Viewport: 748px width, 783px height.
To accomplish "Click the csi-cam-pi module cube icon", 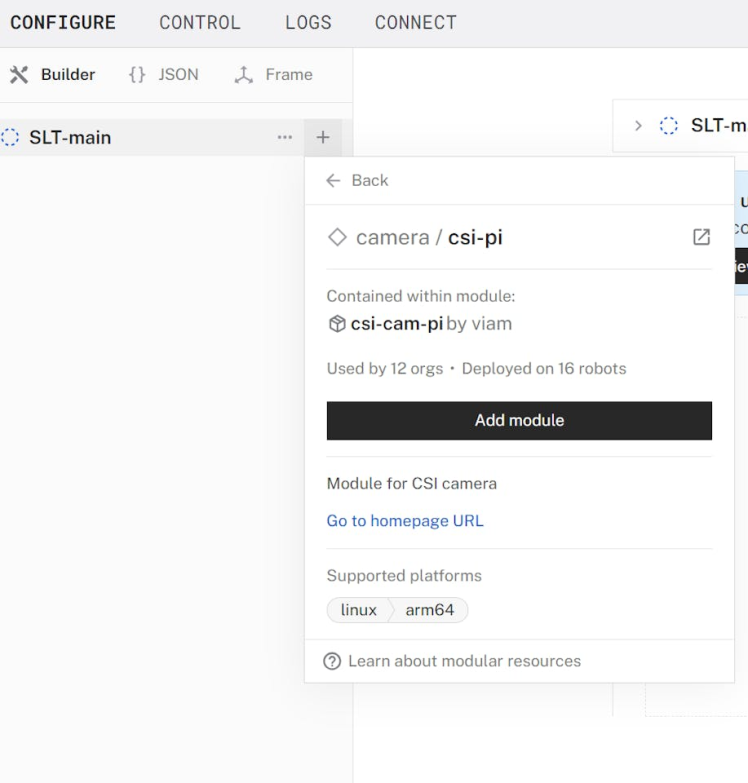I will point(337,324).
